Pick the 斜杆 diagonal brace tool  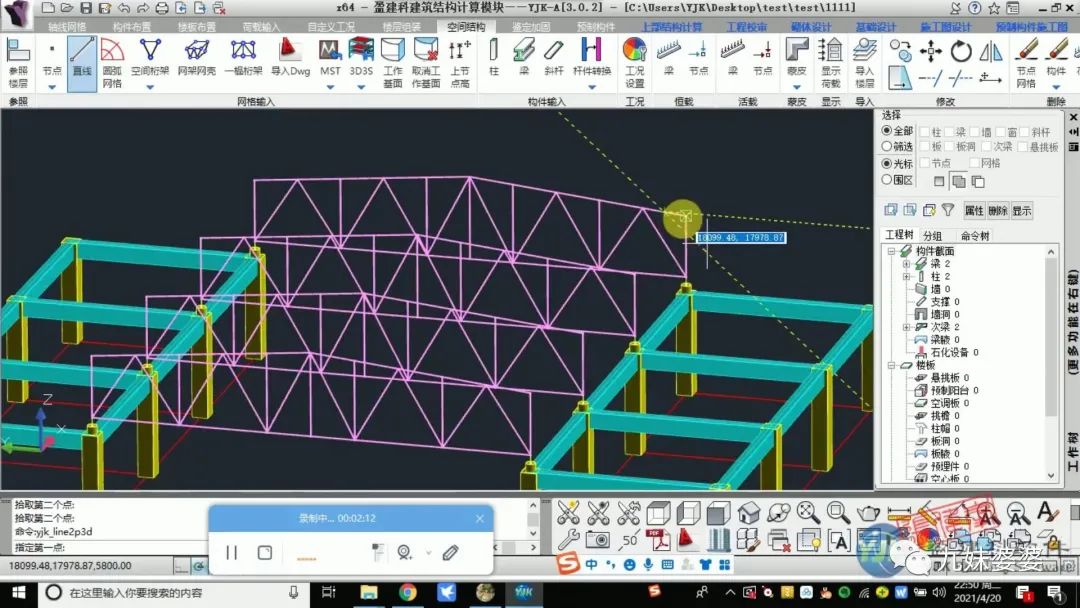tap(554, 58)
